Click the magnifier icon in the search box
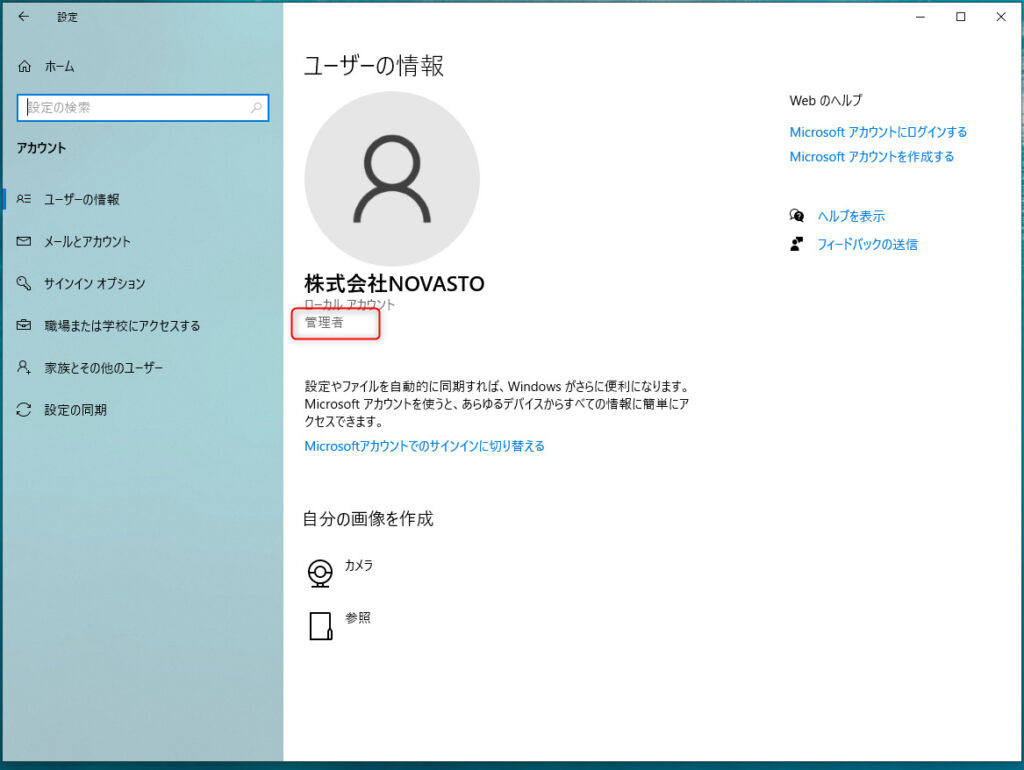 (x=256, y=108)
